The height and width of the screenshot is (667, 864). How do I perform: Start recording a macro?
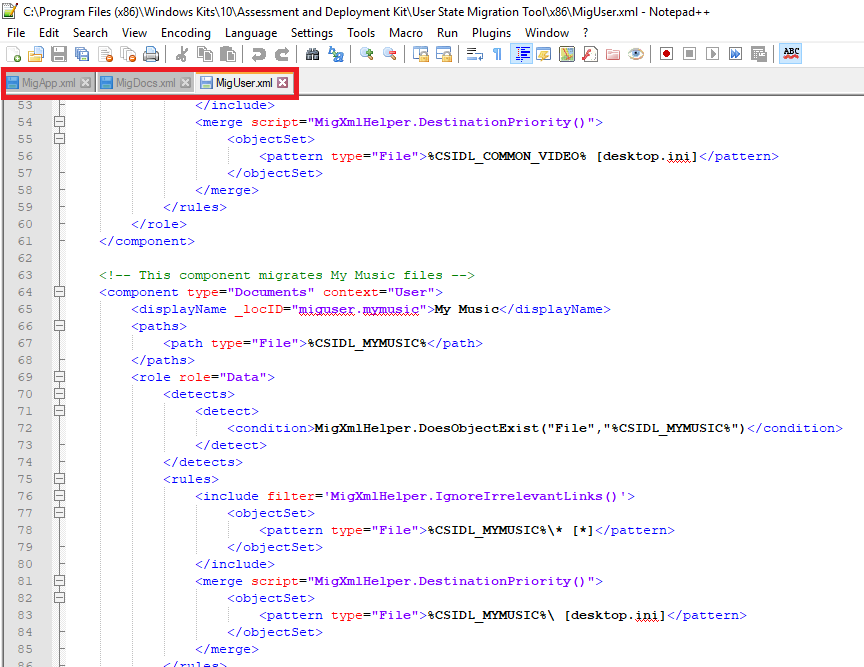[x=666, y=54]
